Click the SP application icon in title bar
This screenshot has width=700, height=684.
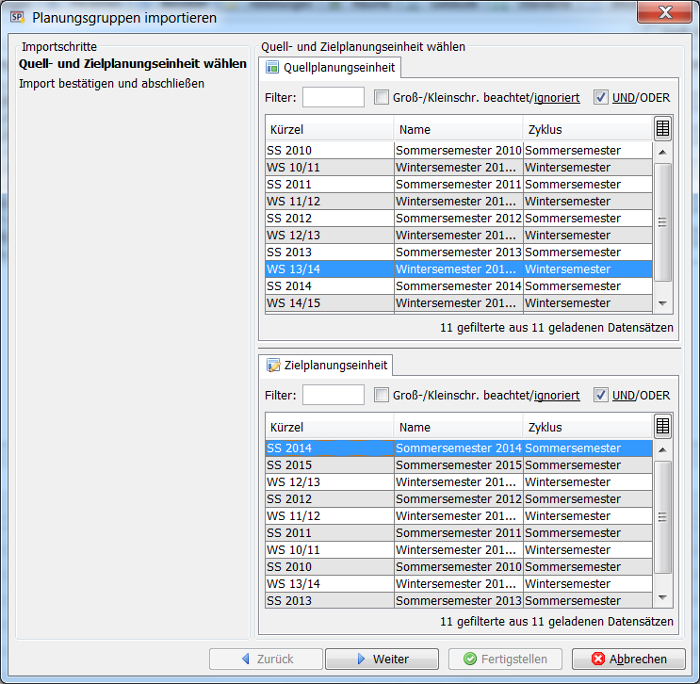click(x=17, y=17)
